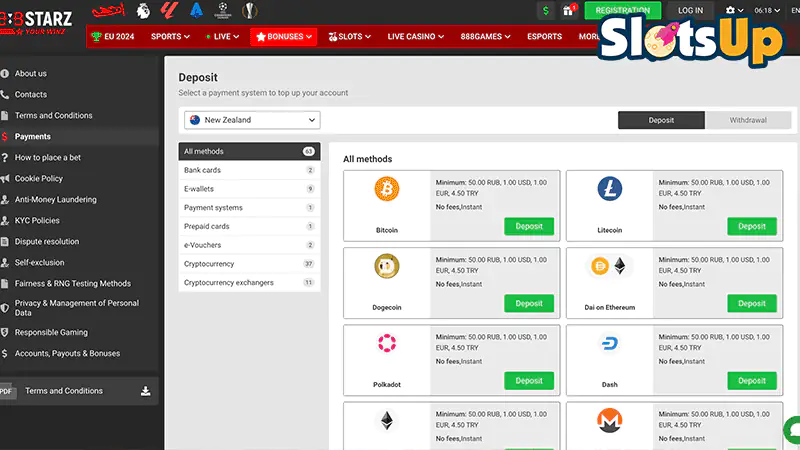Switch to the Withdrawal tab
The height and width of the screenshot is (450, 800).
748,120
